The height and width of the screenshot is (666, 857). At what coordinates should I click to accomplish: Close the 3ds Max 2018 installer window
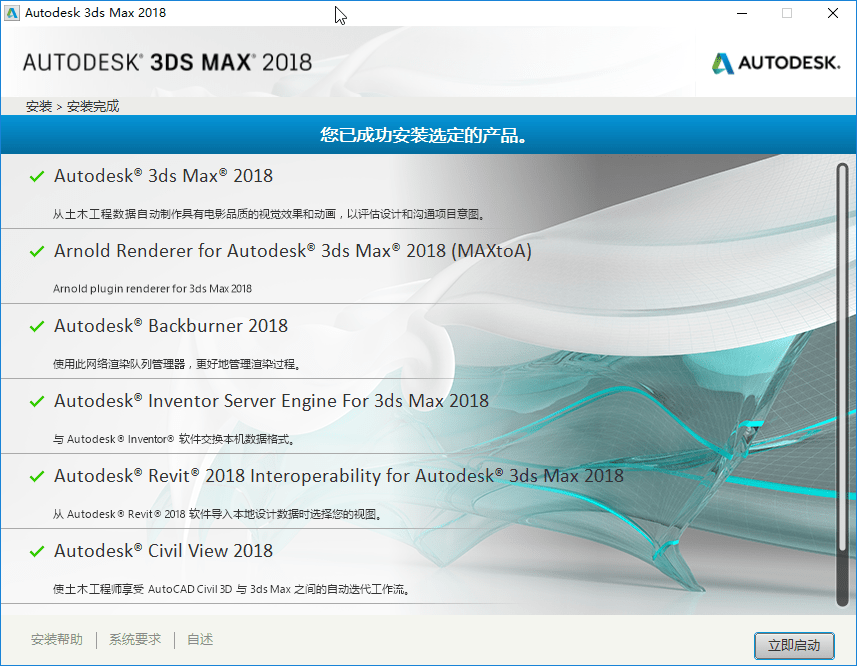832,13
